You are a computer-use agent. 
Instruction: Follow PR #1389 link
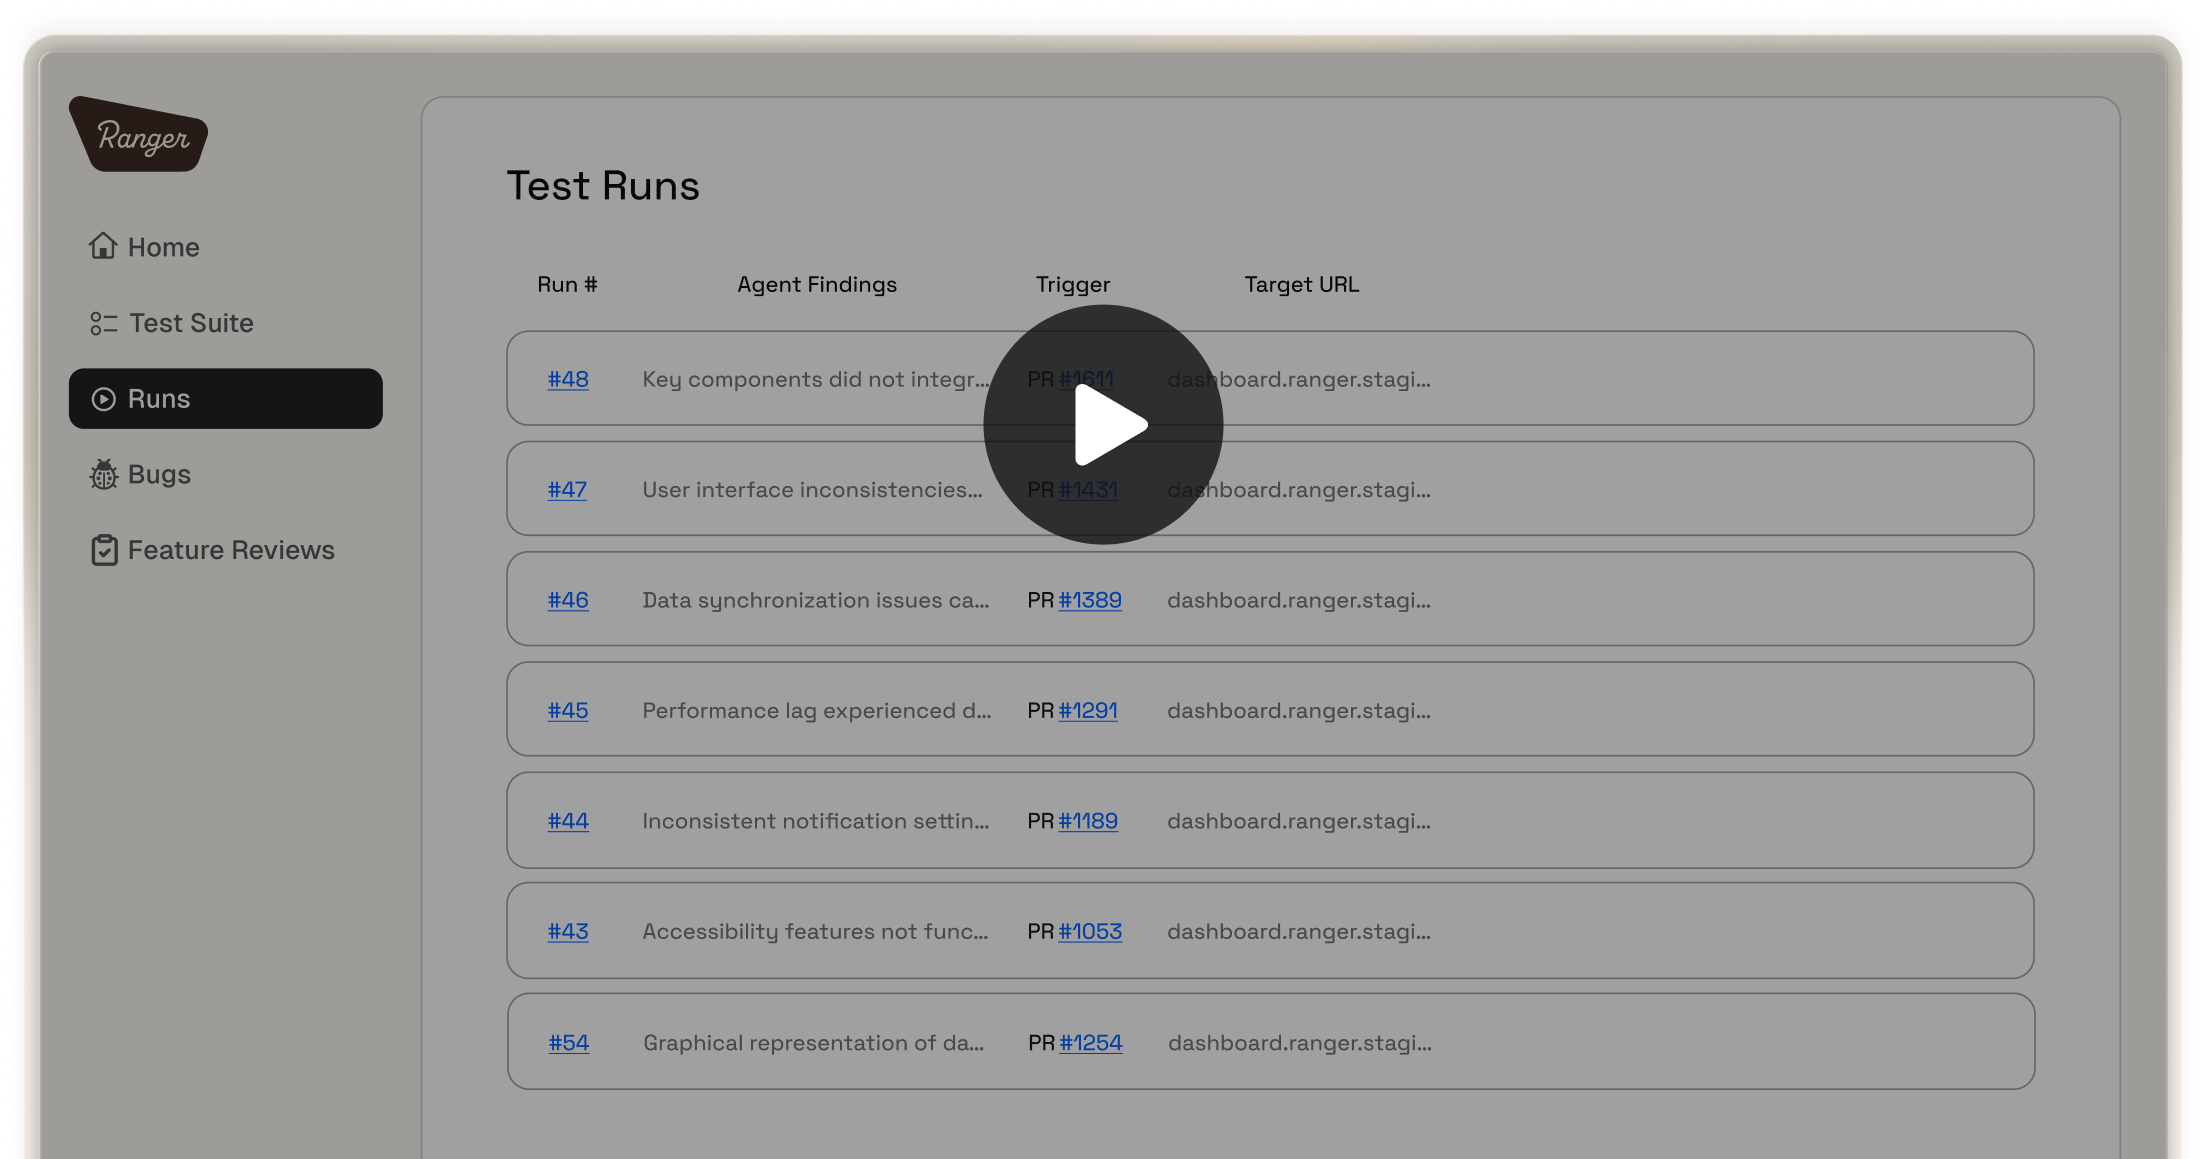pyautogui.click(x=1090, y=600)
